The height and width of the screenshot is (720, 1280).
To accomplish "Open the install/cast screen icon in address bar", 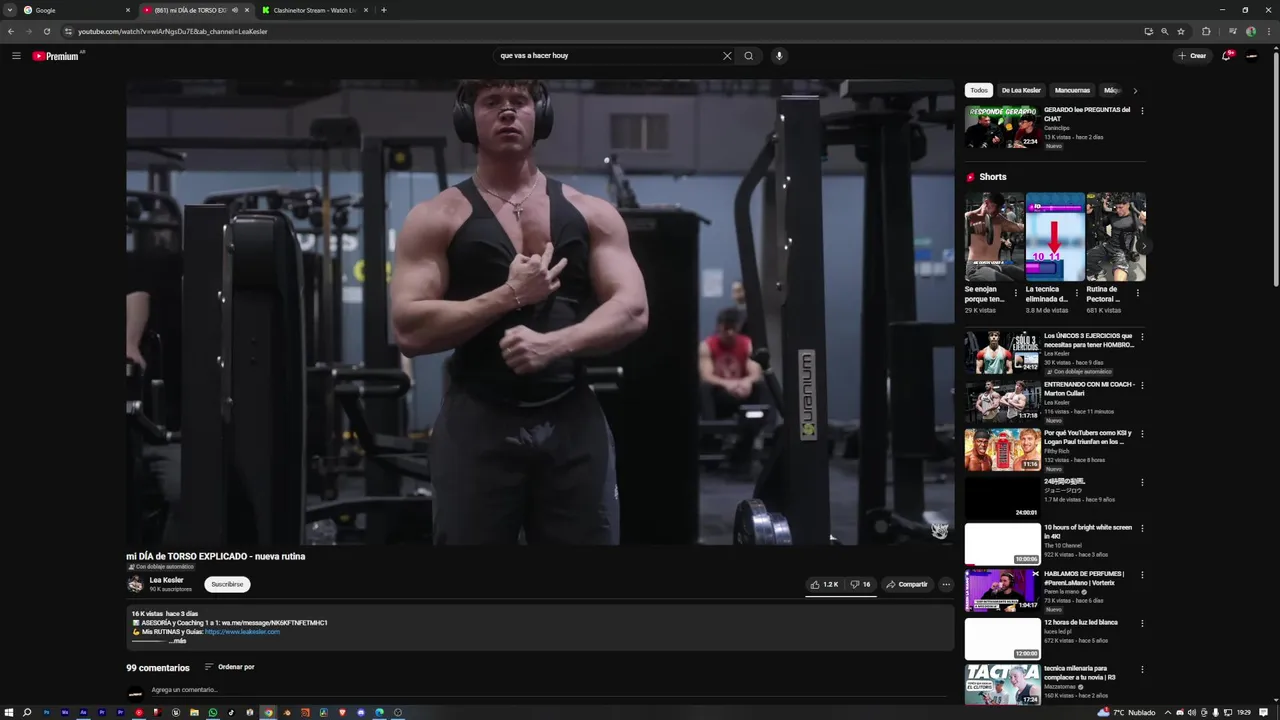I will click(1148, 31).
